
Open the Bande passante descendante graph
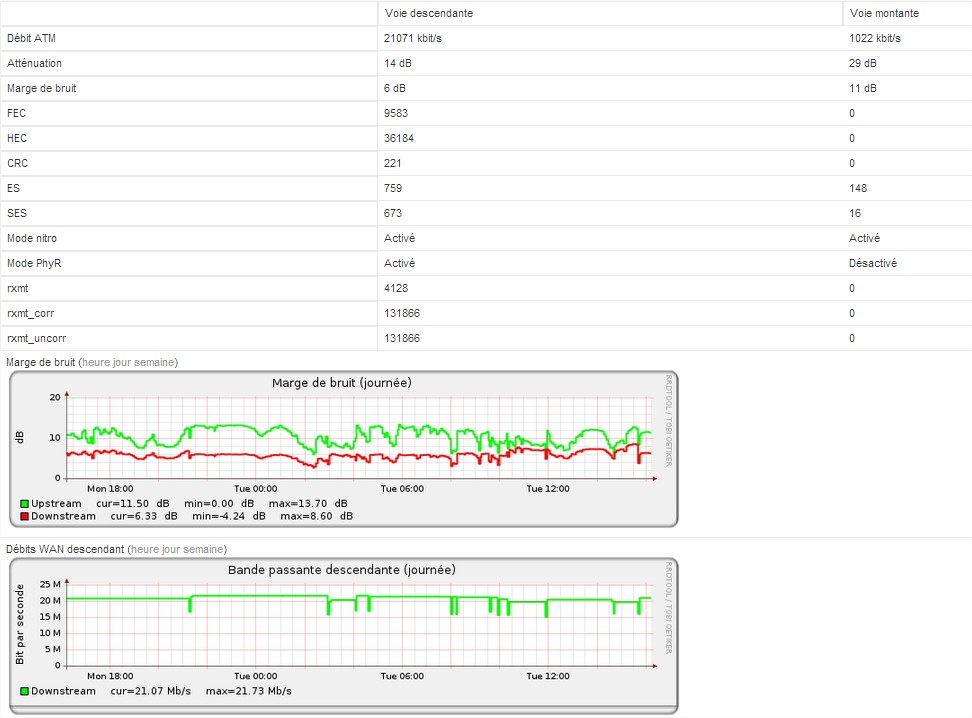point(342,635)
